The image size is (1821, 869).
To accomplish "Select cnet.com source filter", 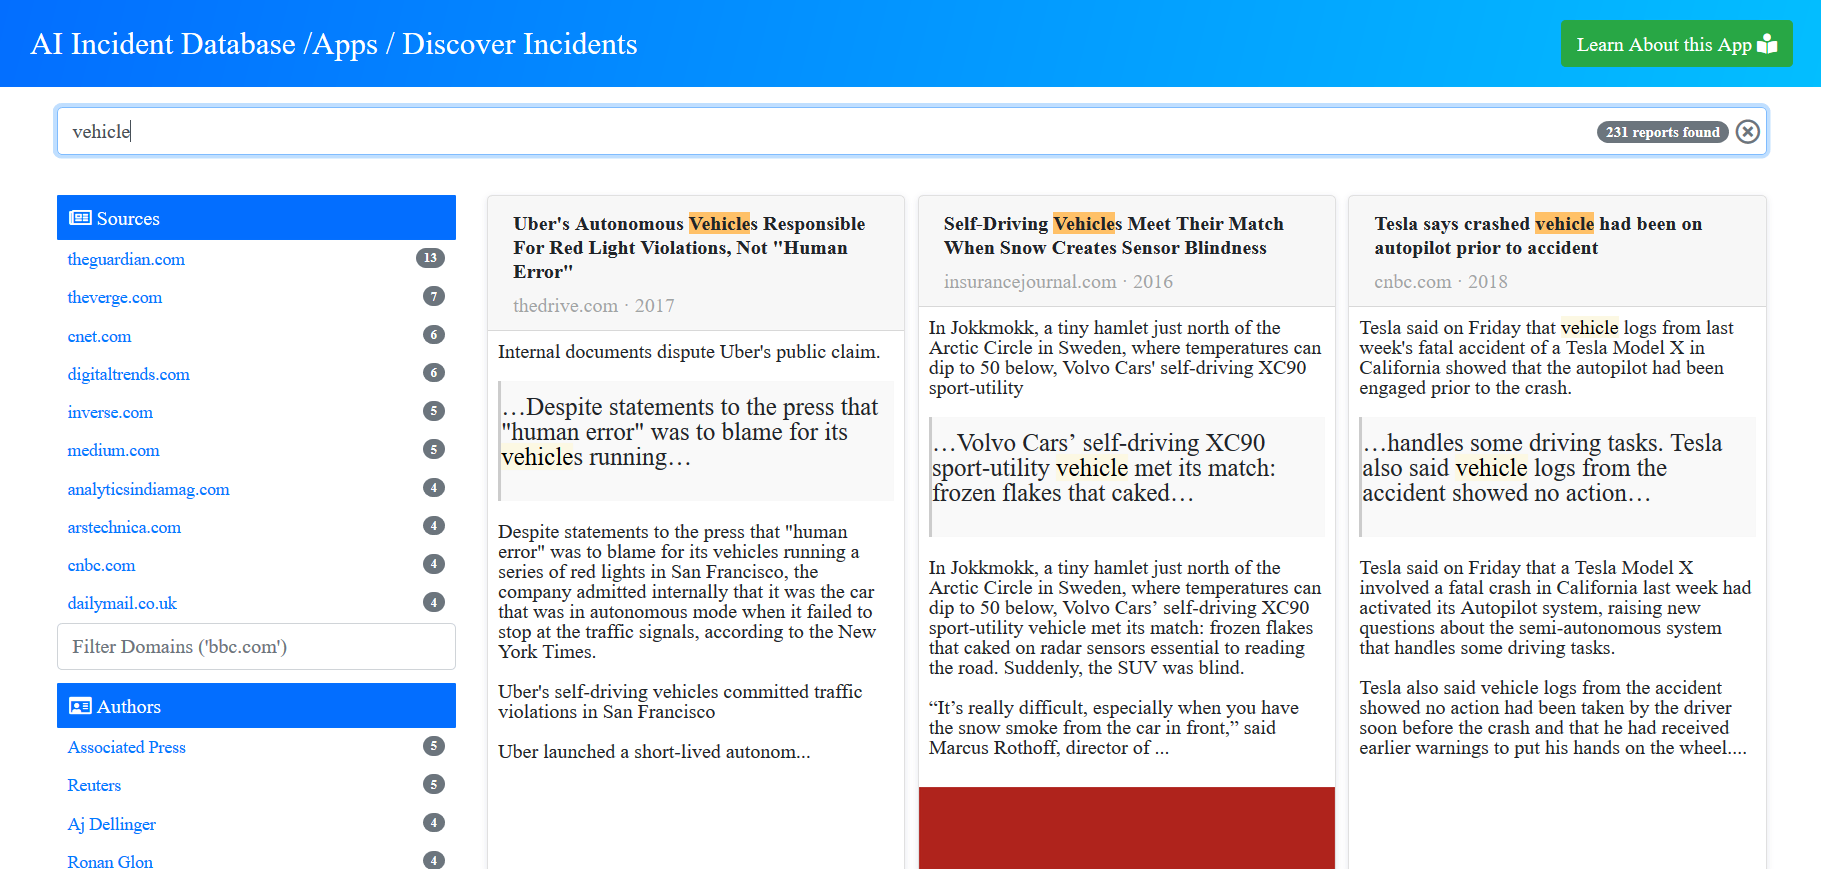I will (99, 336).
